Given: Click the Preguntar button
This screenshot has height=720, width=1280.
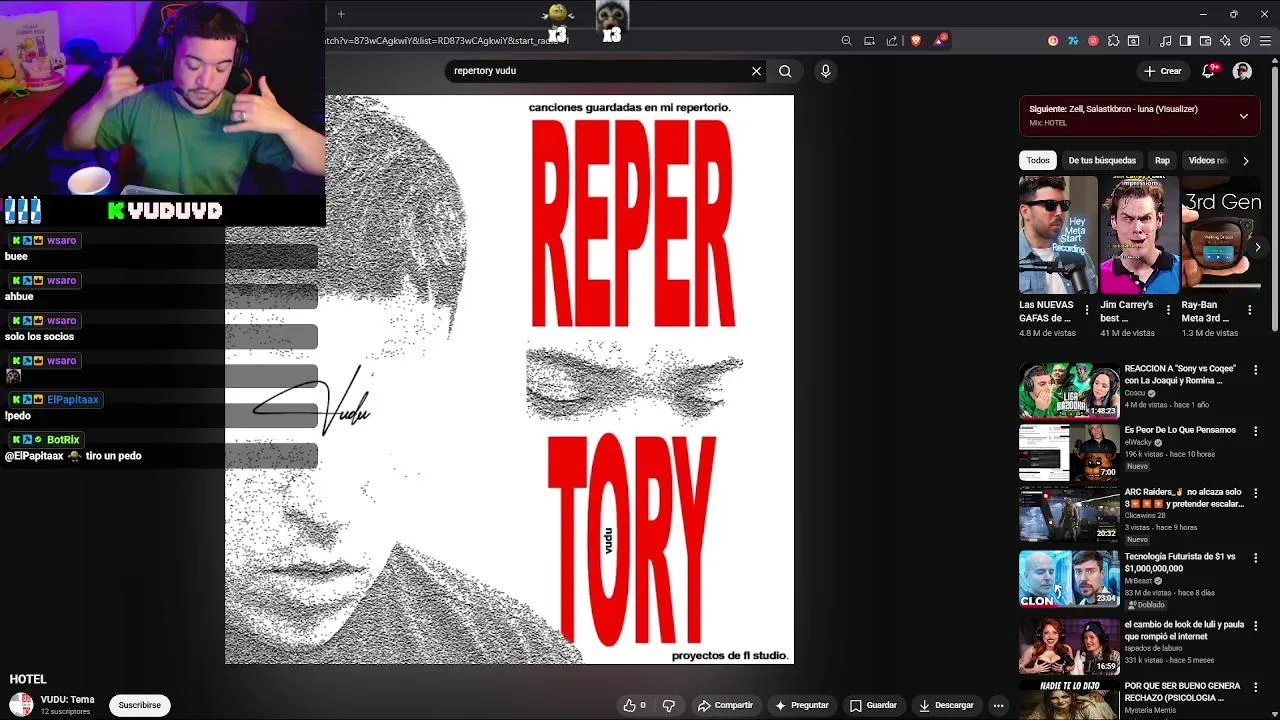Looking at the screenshot, I should (x=801, y=705).
